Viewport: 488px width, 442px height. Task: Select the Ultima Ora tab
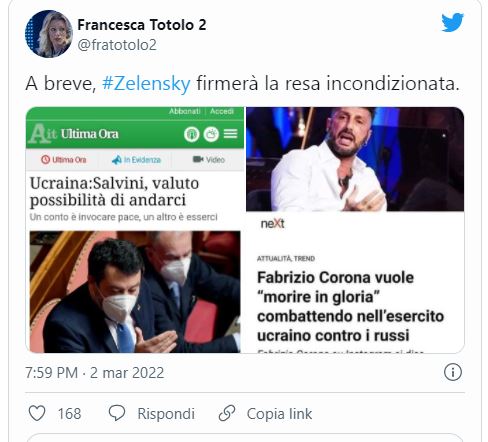(64, 160)
